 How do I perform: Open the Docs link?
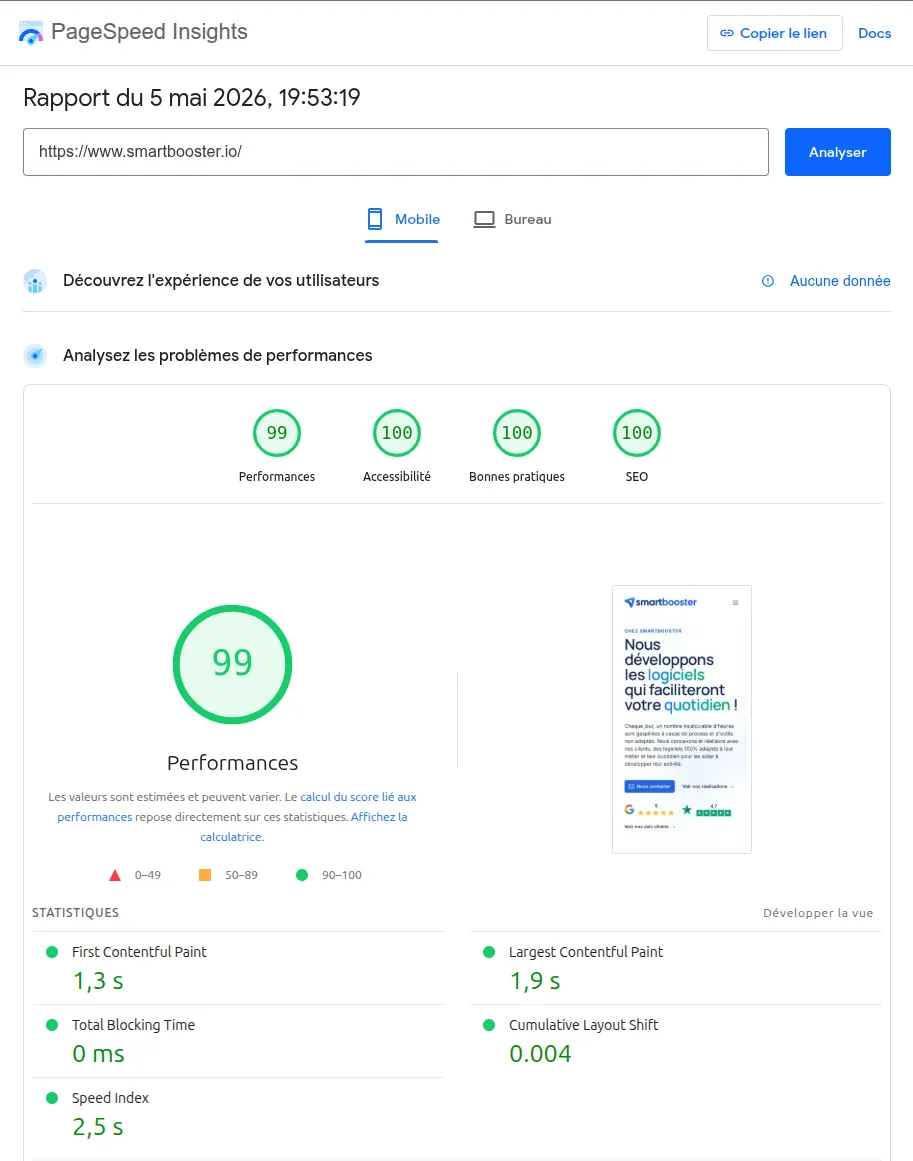point(874,33)
